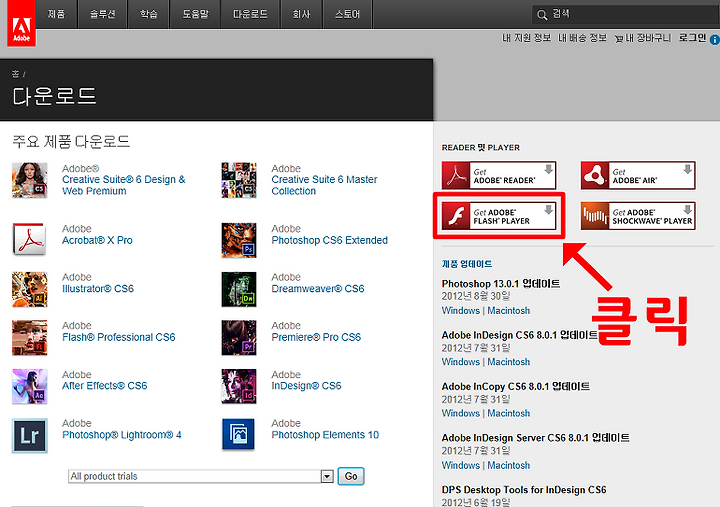Click the Dreamweaver CS6 product icon
The height and width of the screenshot is (507, 720).
coord(239,289)
